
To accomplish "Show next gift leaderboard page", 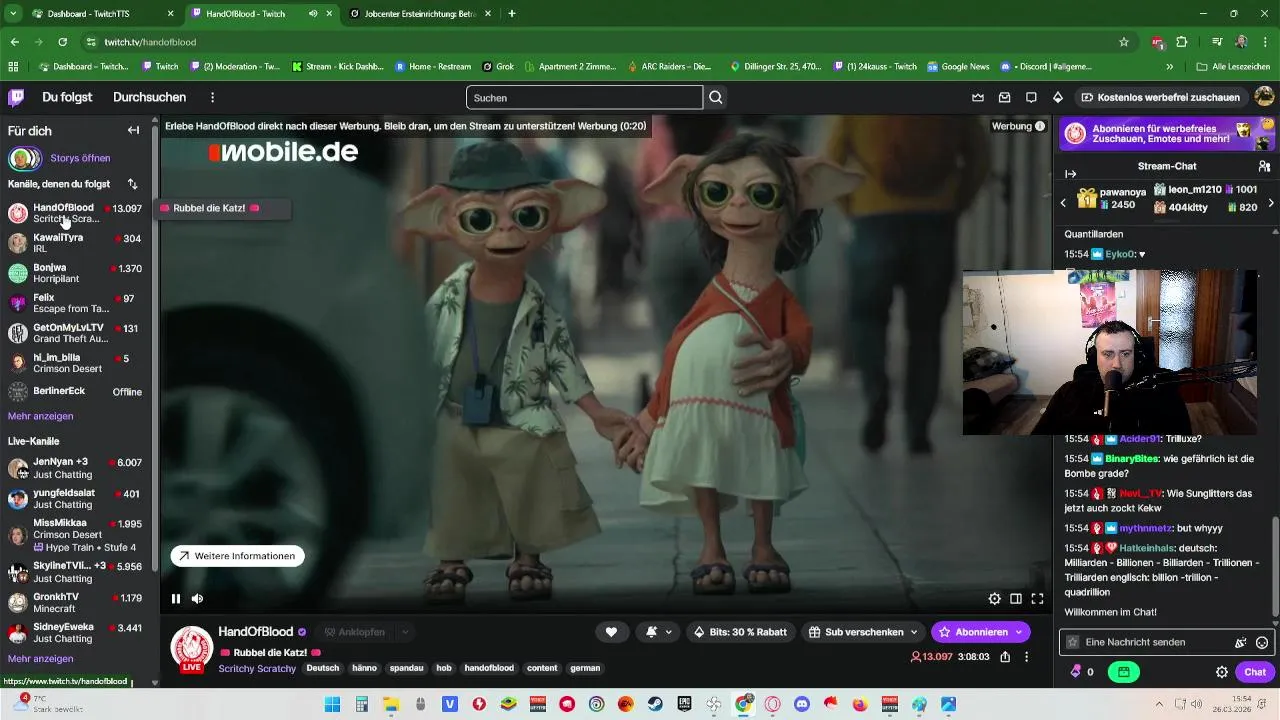I will point(1271,203).
